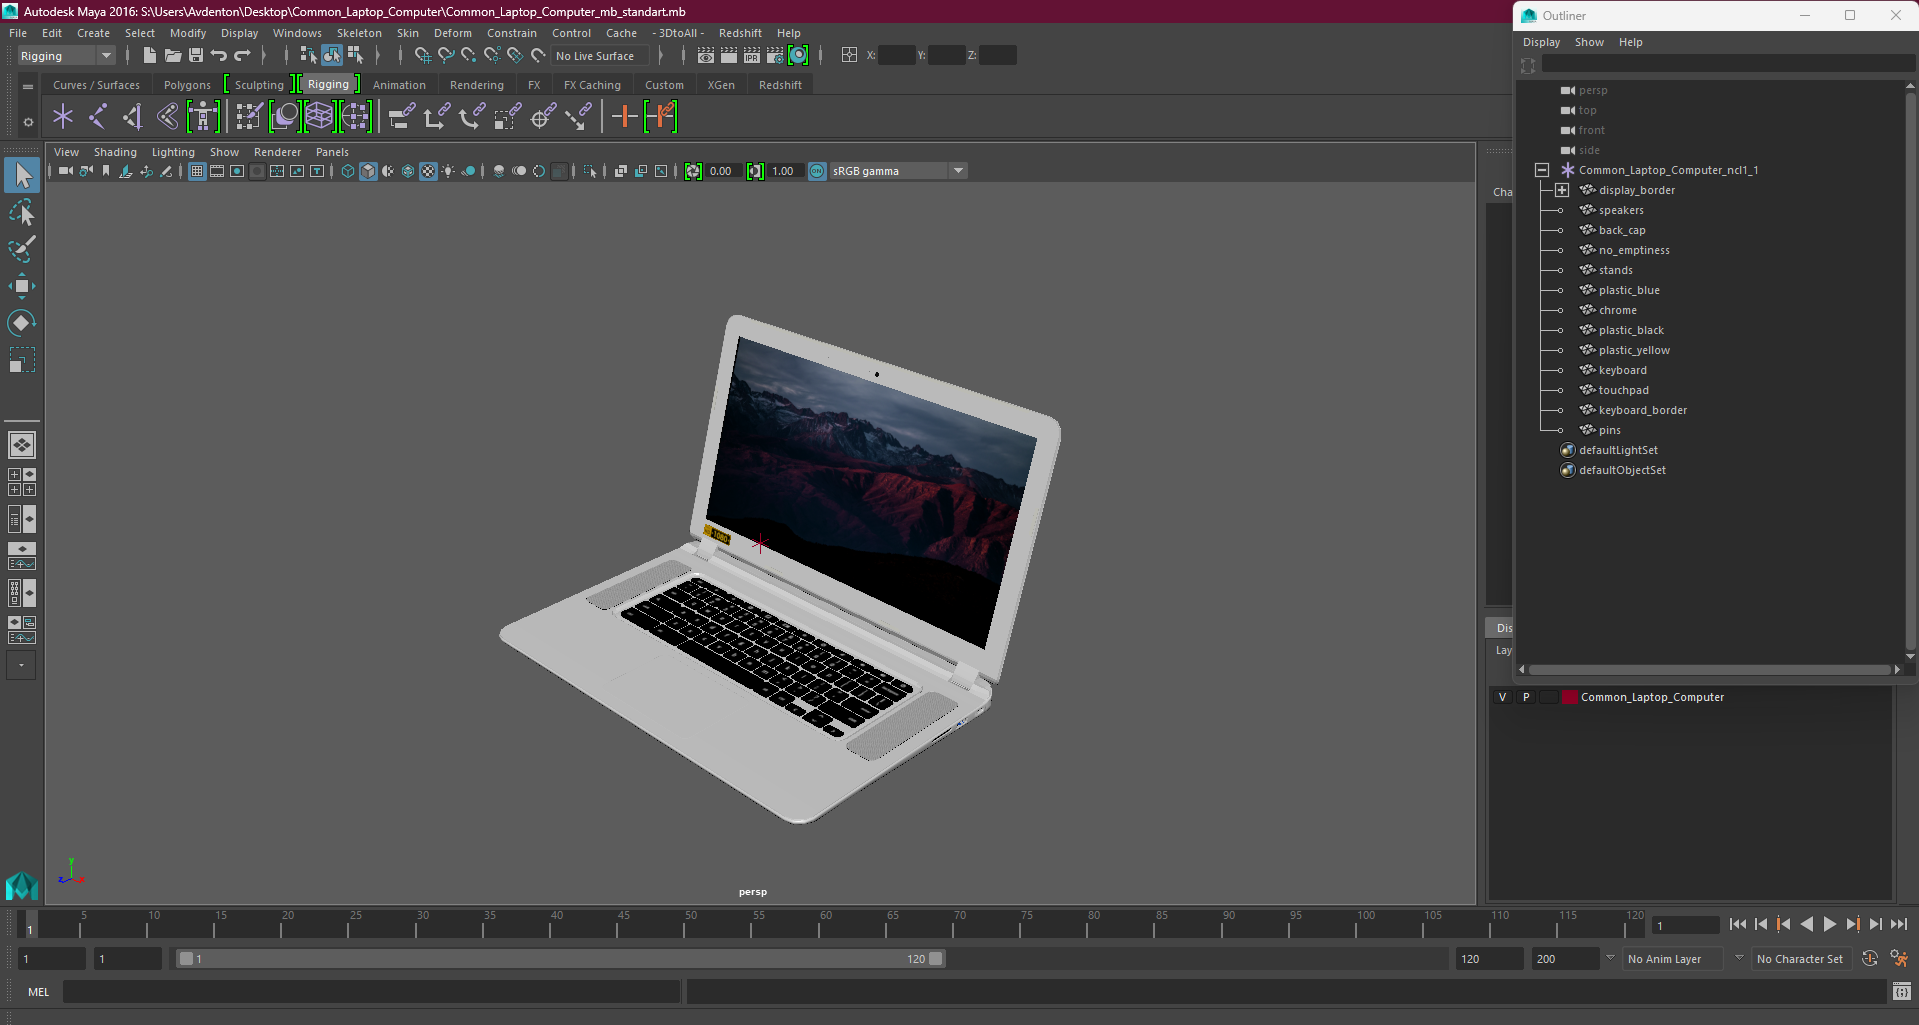1919x1025 pixels.
Task: Open the Deform menu
Action: click(x=452, y=34)
